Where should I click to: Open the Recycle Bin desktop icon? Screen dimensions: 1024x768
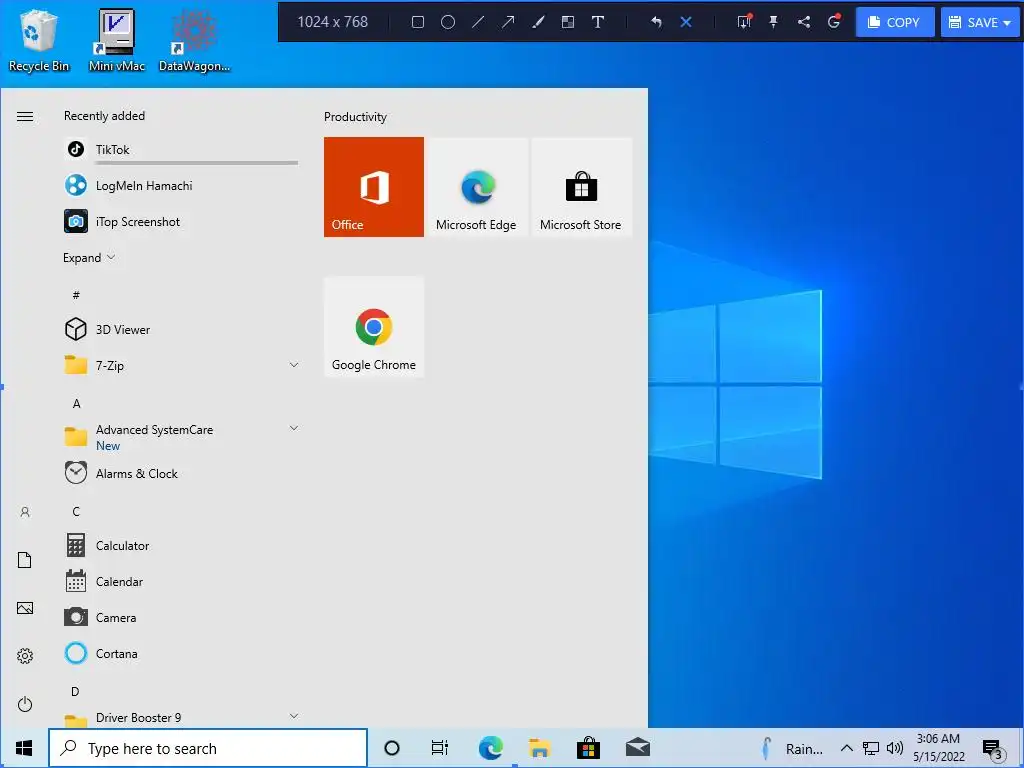click(x=39, y=40)
